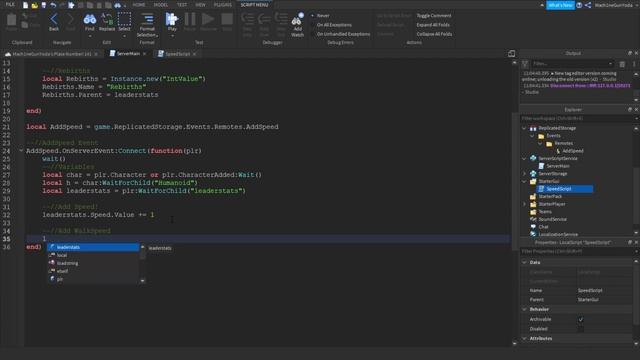The width and height of the screenshot is (640, 360).
Task: Collapse StarterGui tree node
Action: point(524,181)
